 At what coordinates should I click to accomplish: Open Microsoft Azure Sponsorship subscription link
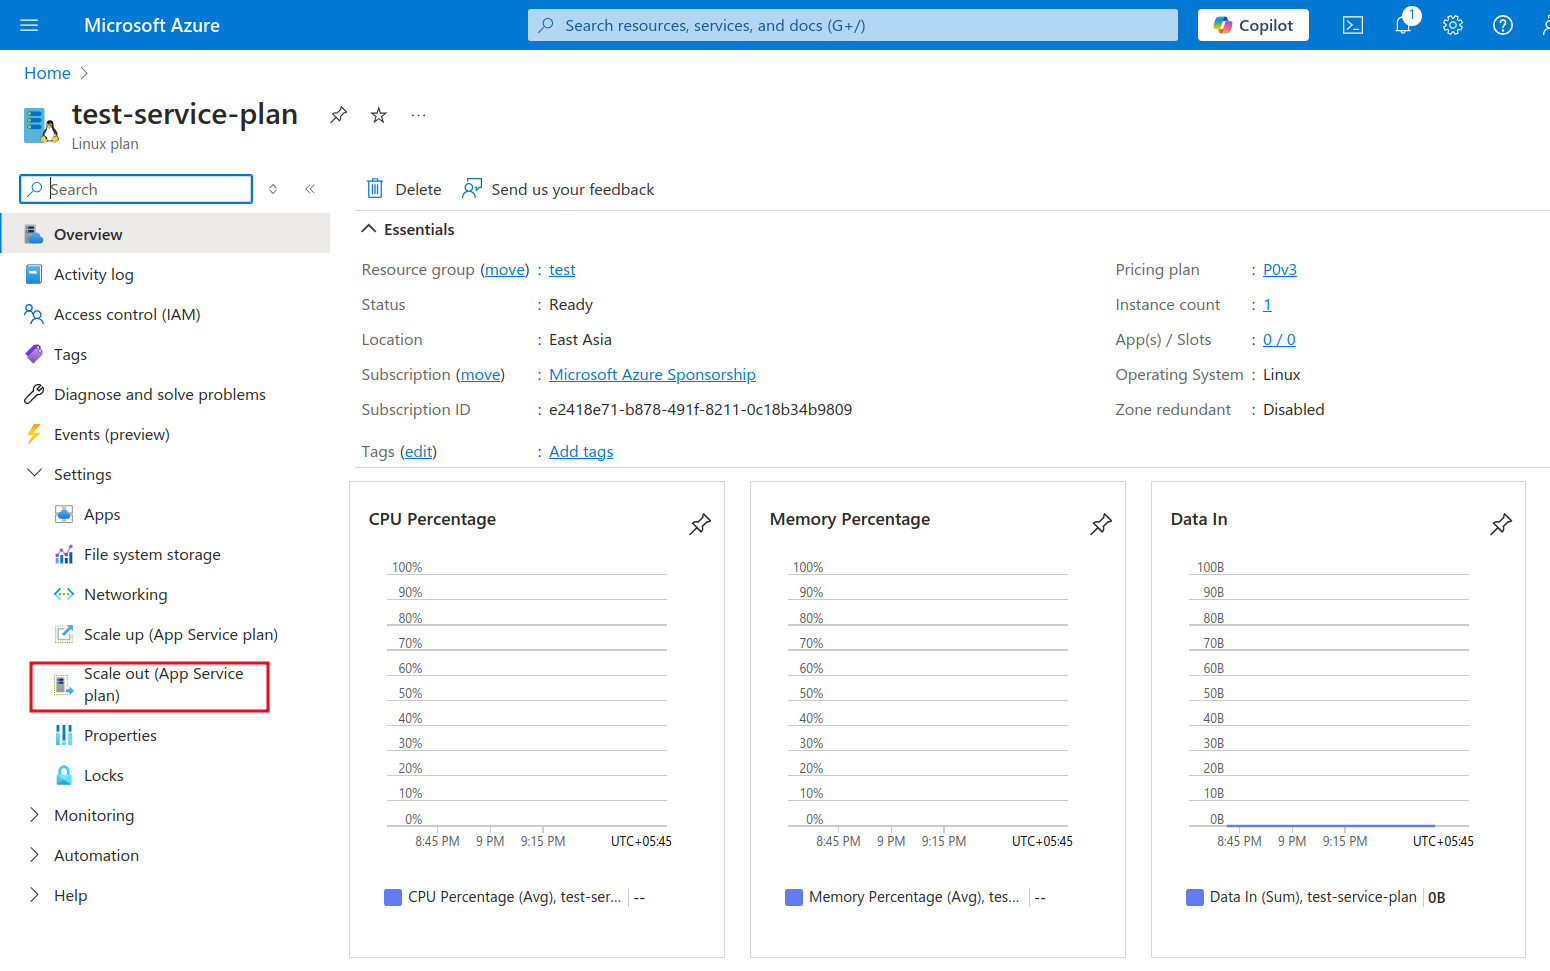coord(652,375)
